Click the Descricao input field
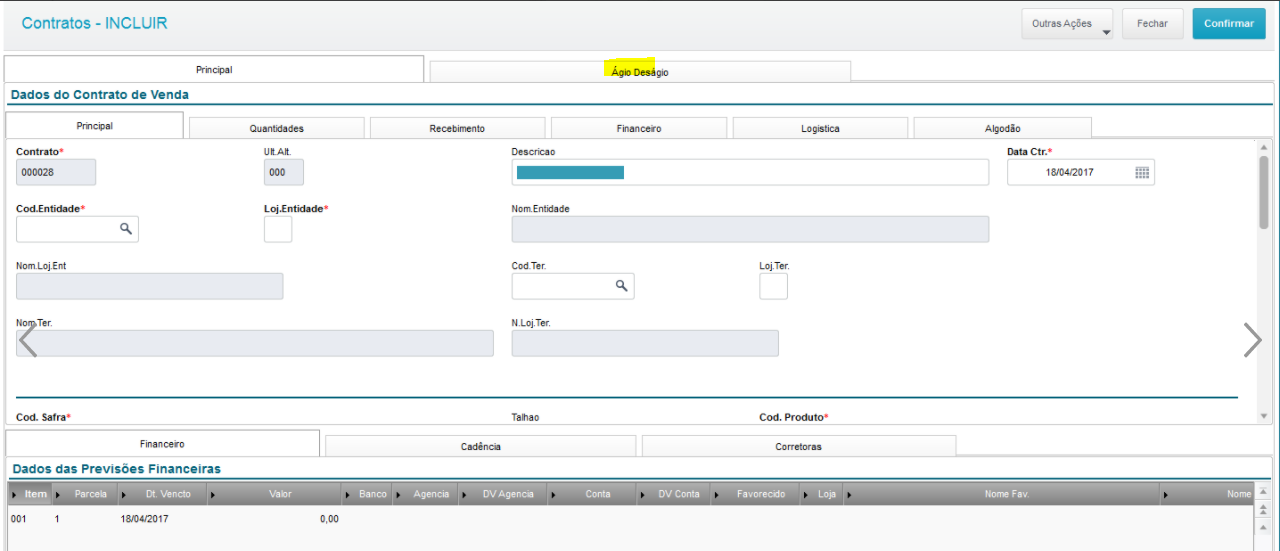Viewport: 1280px width, 551px height. pos(750,172)
